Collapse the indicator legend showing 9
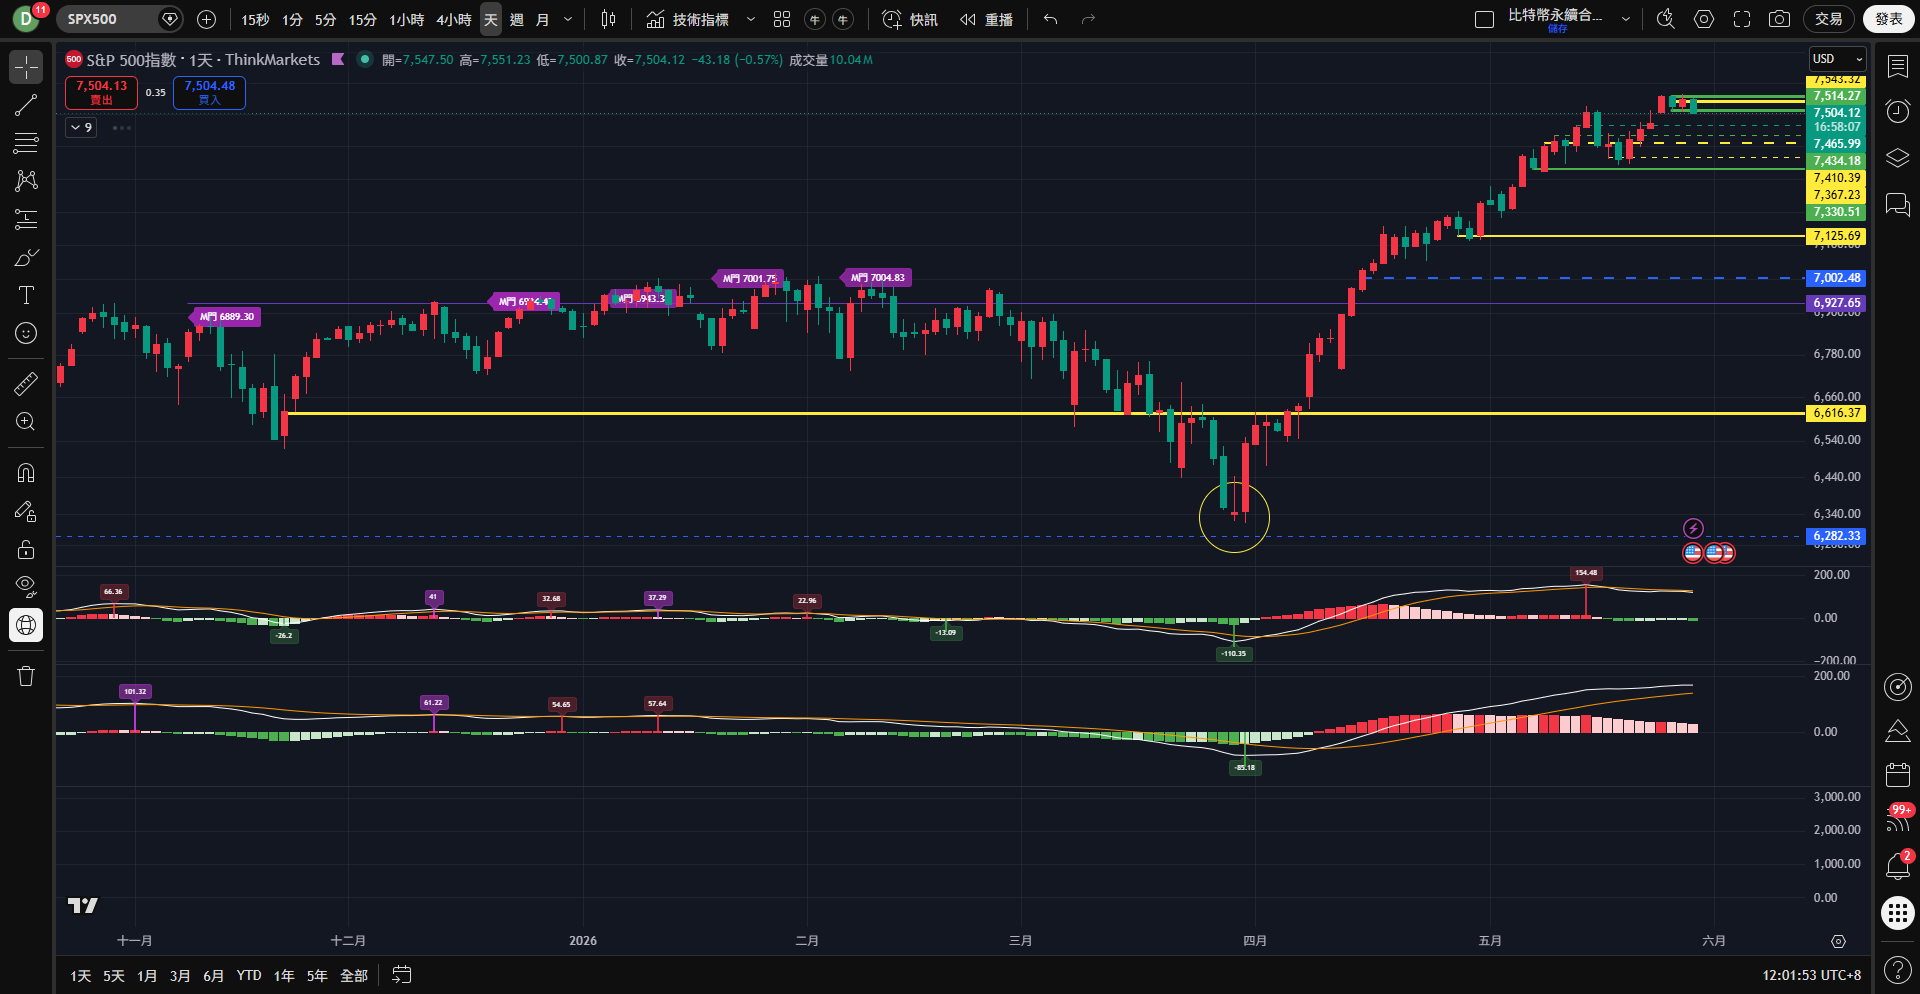This screenshot has height=994, width=1920. click(81, 127)
